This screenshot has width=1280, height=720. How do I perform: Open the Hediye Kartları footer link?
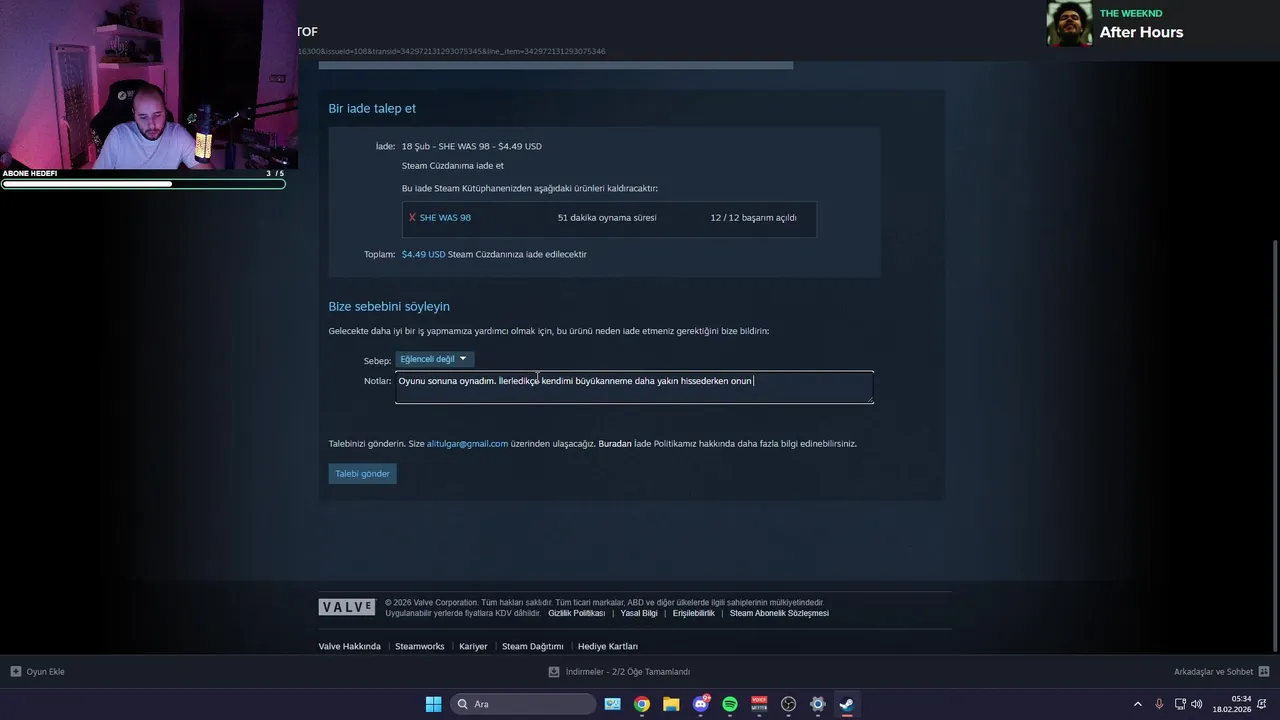[x=608, y=646]
